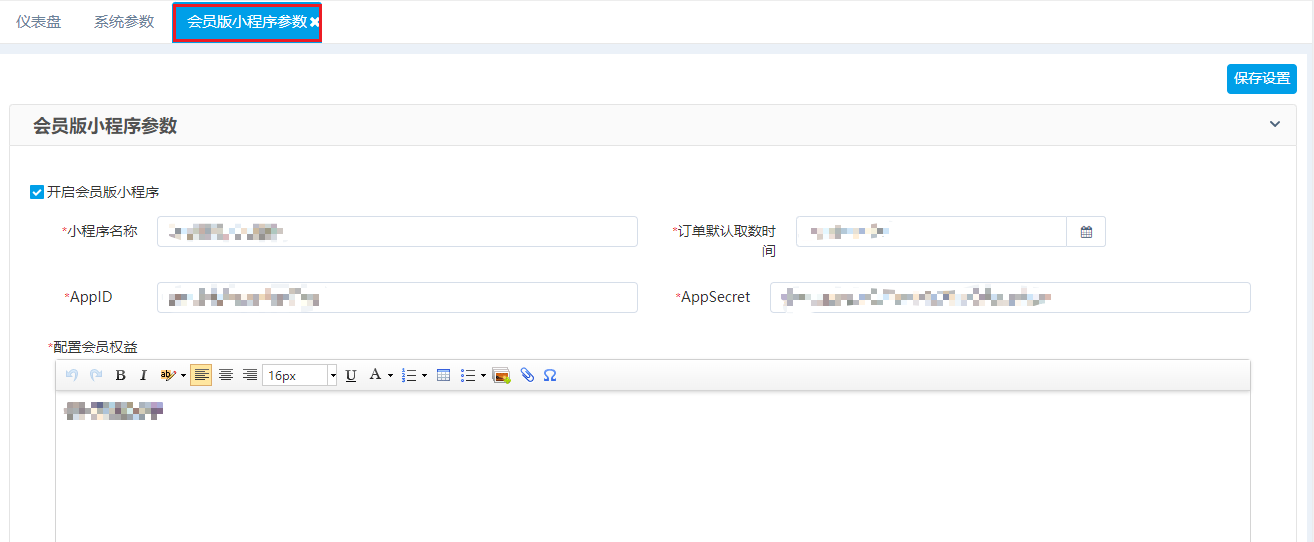Align text left in the editor

[x=201, y=375]
